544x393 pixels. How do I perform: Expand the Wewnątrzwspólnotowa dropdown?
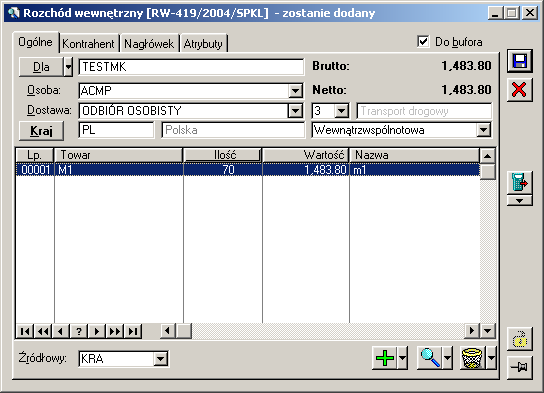tap(484, 130)
